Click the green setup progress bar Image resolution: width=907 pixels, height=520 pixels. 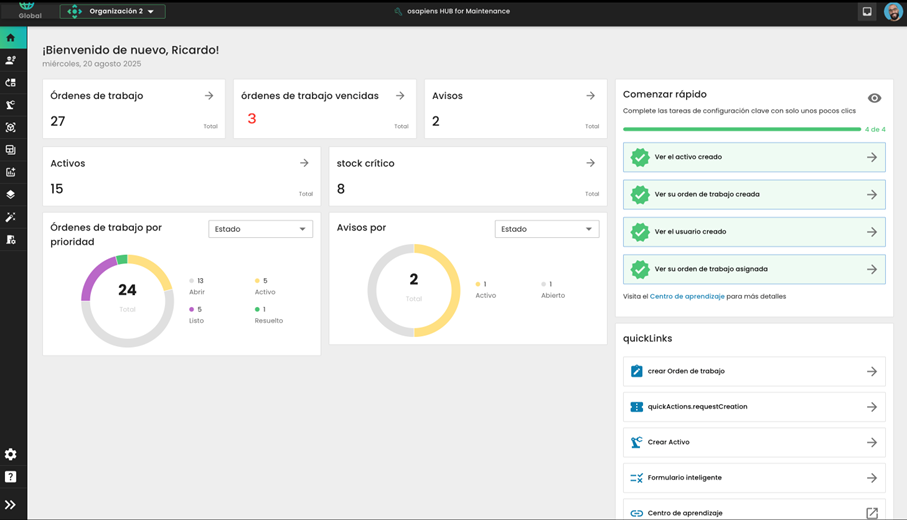(741, 129)
